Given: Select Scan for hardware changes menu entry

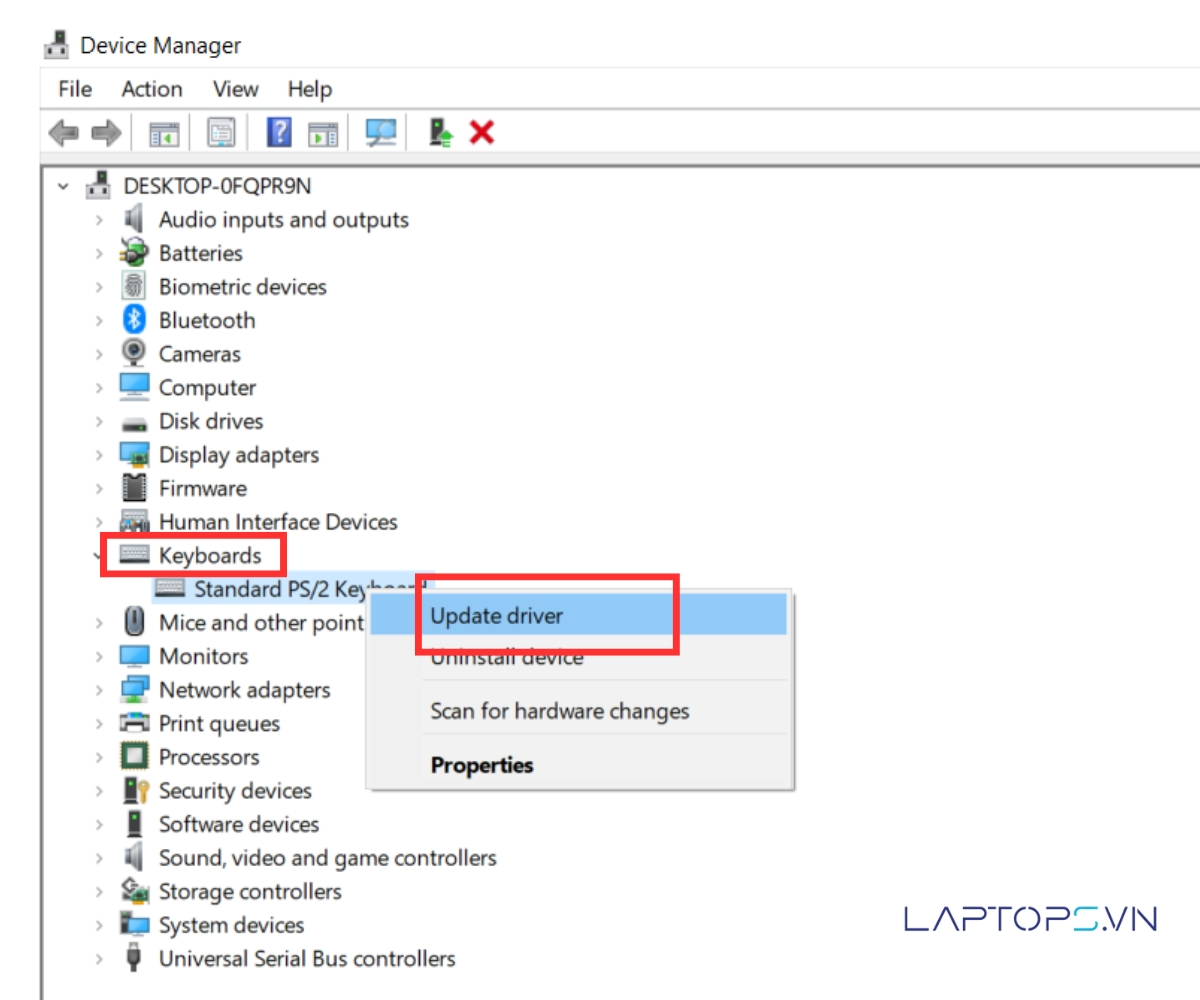Looking at the screenshot, I should pos(559,711).
